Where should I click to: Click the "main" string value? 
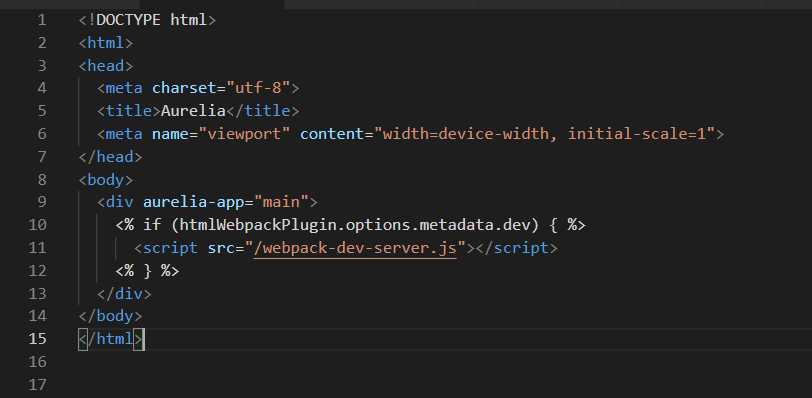click(281, 202)
